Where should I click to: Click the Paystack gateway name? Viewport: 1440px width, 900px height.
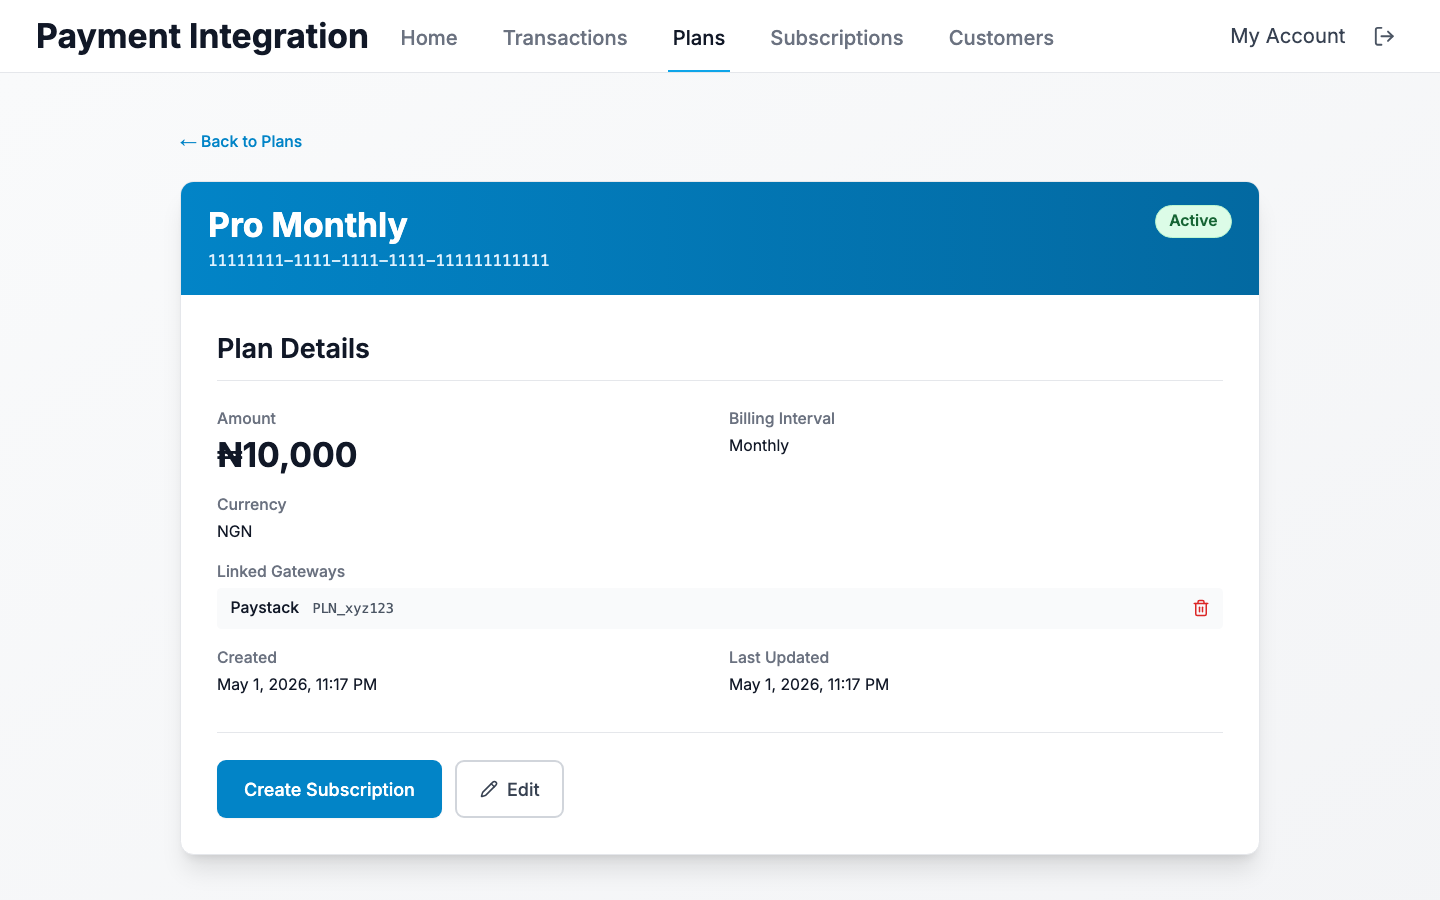pos(264,607)
